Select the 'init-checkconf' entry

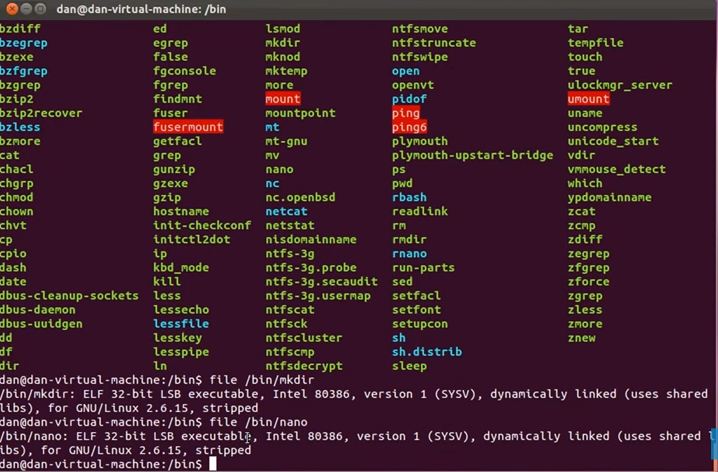pos(202,225)
